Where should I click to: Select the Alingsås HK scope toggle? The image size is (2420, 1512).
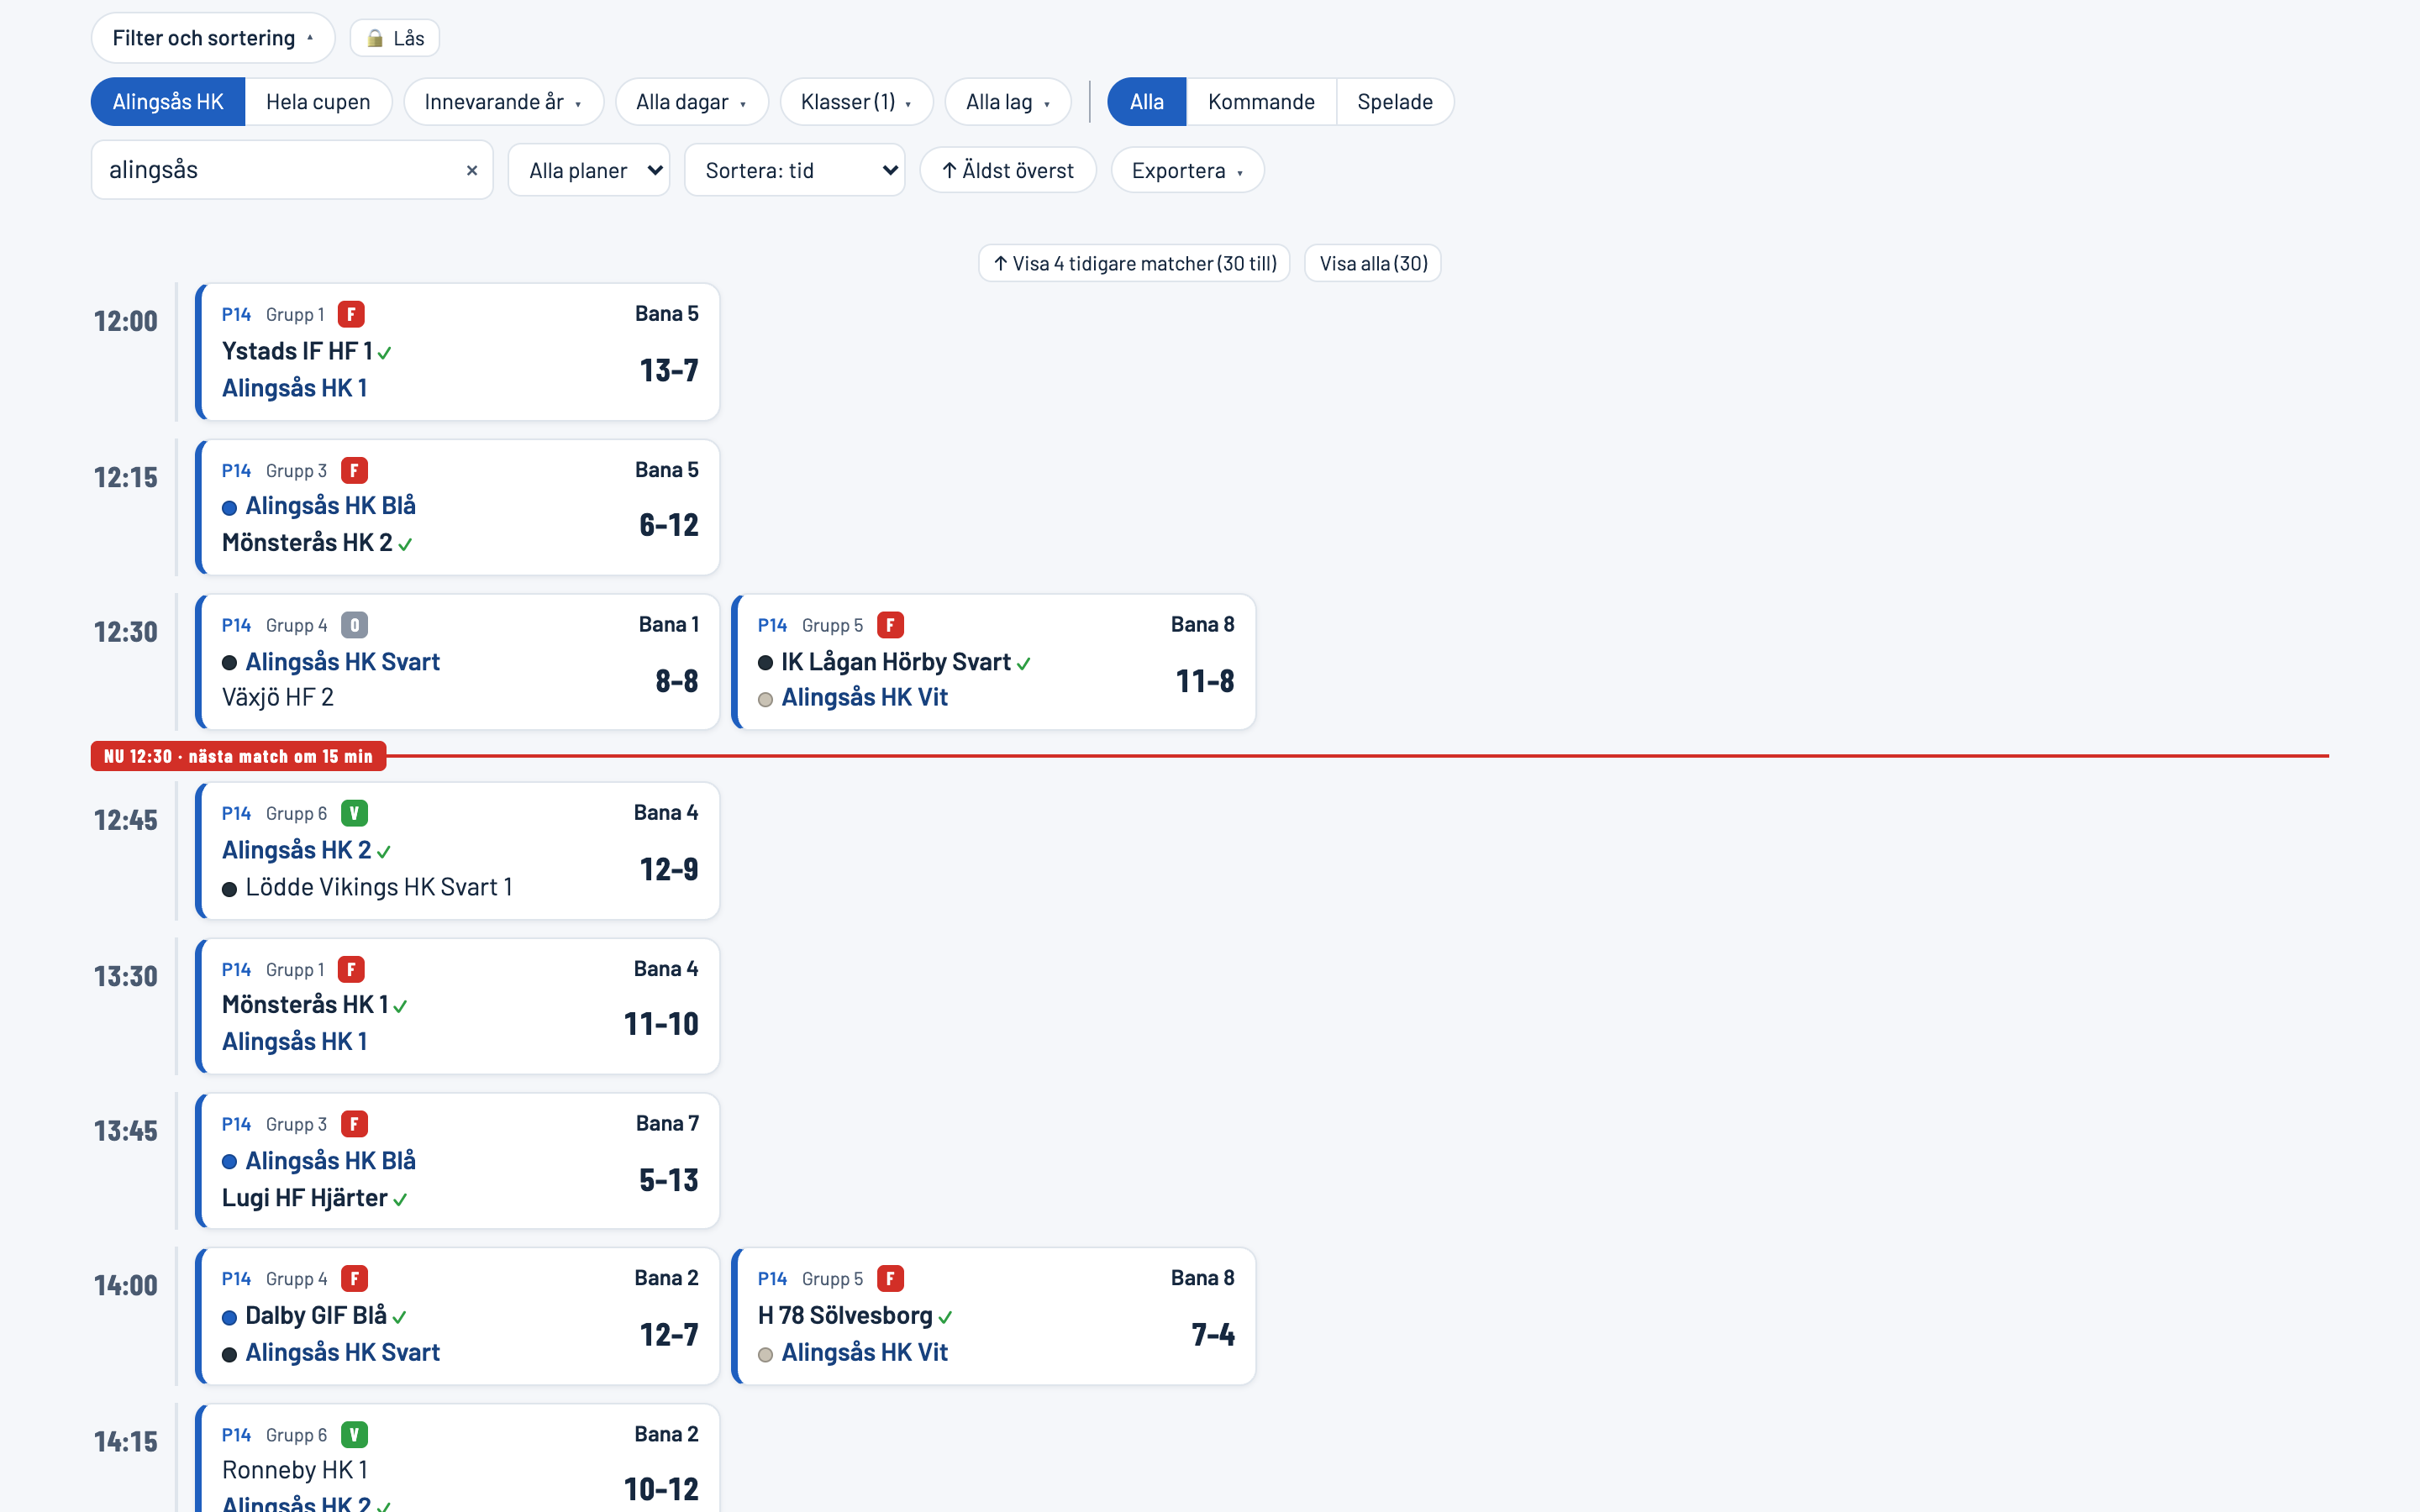(168, 102)
